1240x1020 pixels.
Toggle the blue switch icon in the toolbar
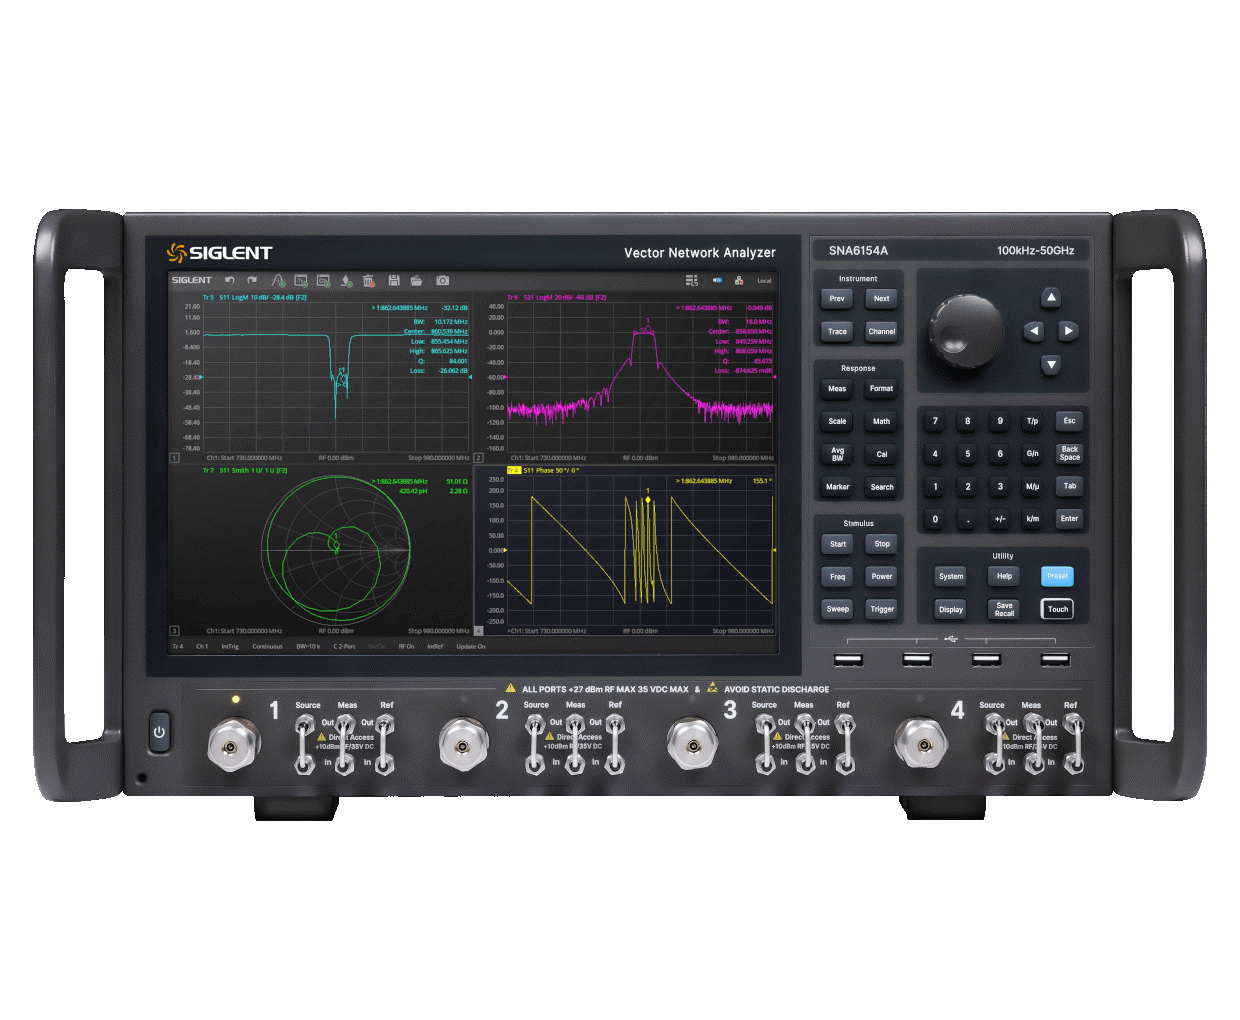point(717,281)
